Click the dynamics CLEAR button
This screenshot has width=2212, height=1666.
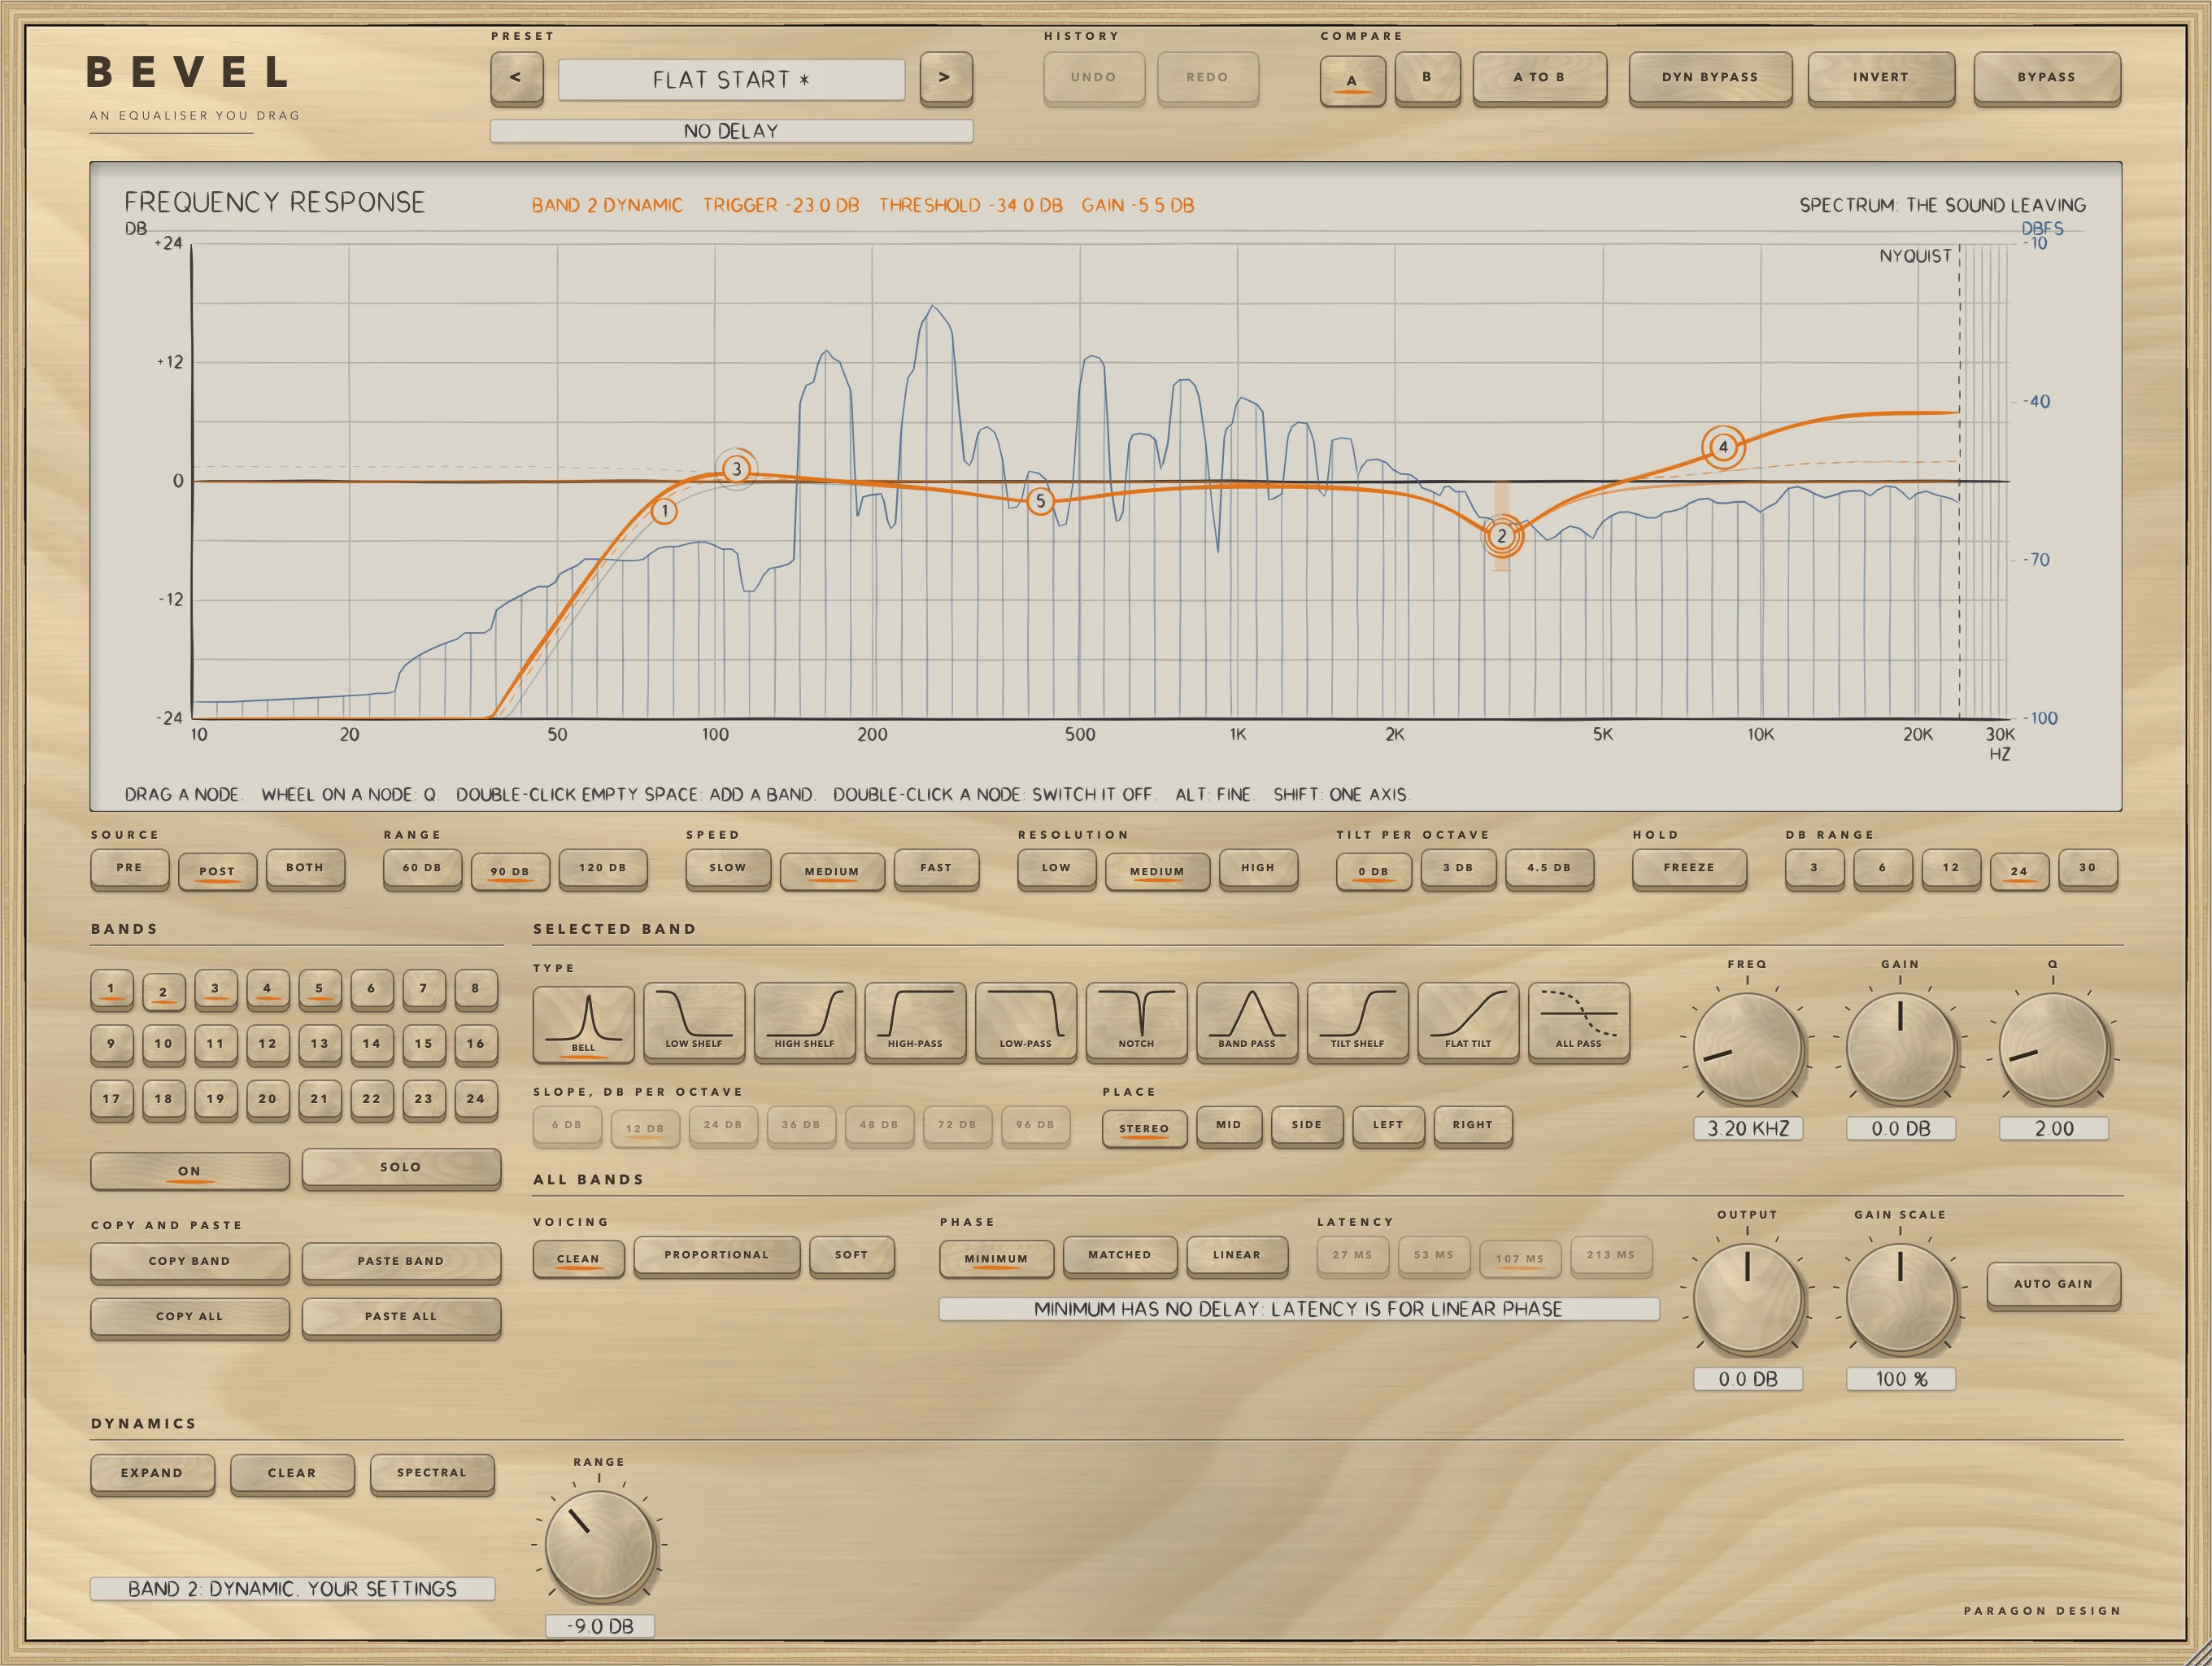click(292, 1473)
